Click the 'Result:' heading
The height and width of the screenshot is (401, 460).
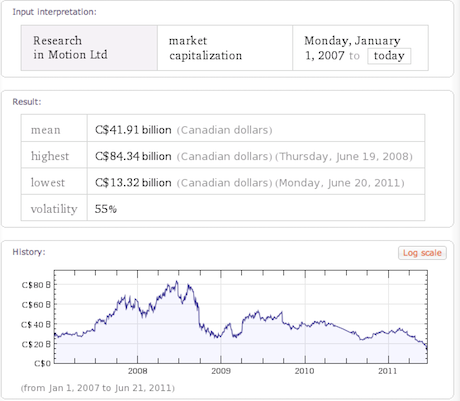27,102
